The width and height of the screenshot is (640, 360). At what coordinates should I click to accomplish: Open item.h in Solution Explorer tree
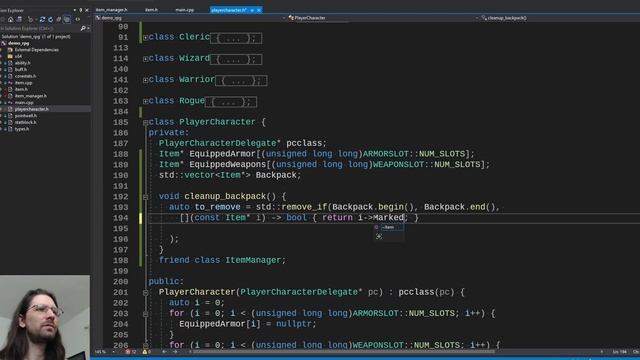[21, 89]
